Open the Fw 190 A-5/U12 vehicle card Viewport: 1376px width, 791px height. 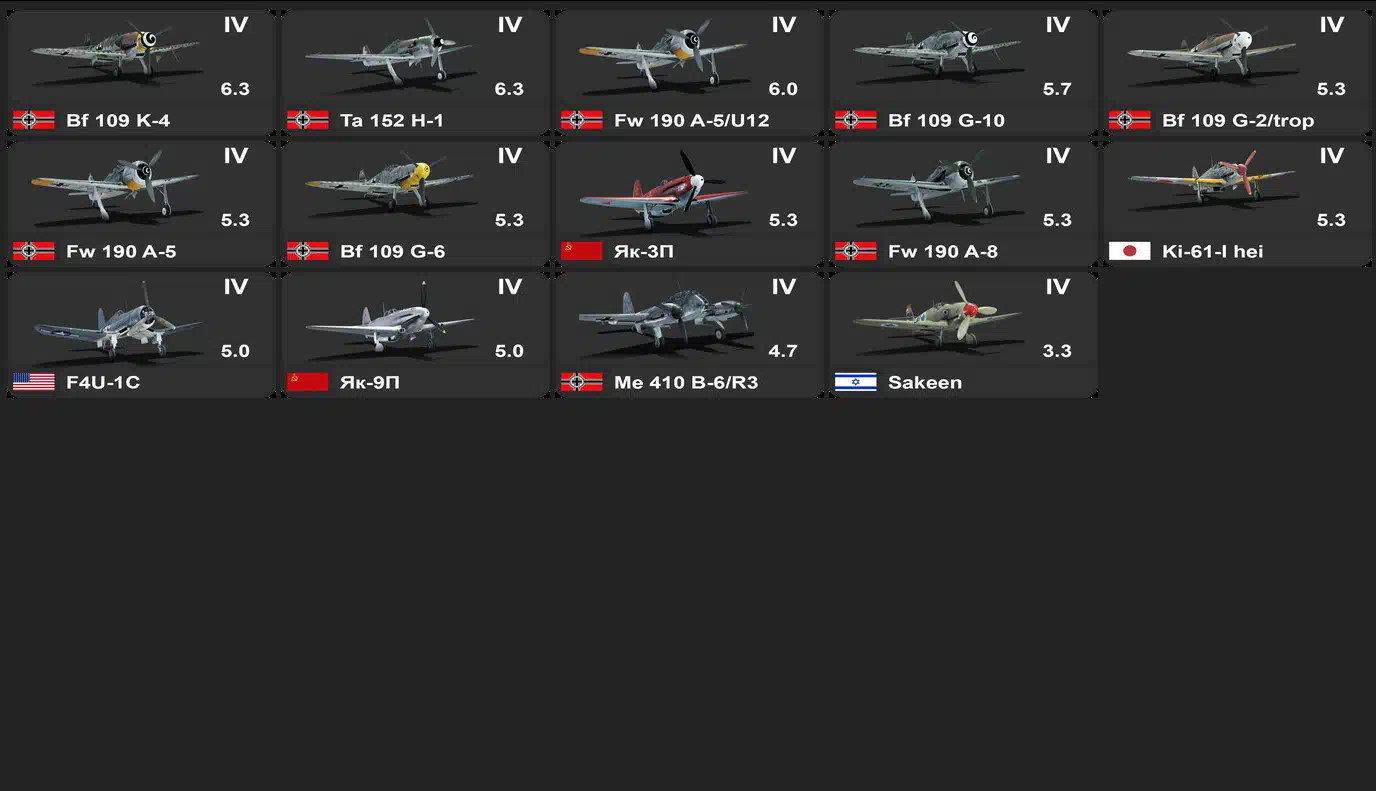tap(689, 73)
